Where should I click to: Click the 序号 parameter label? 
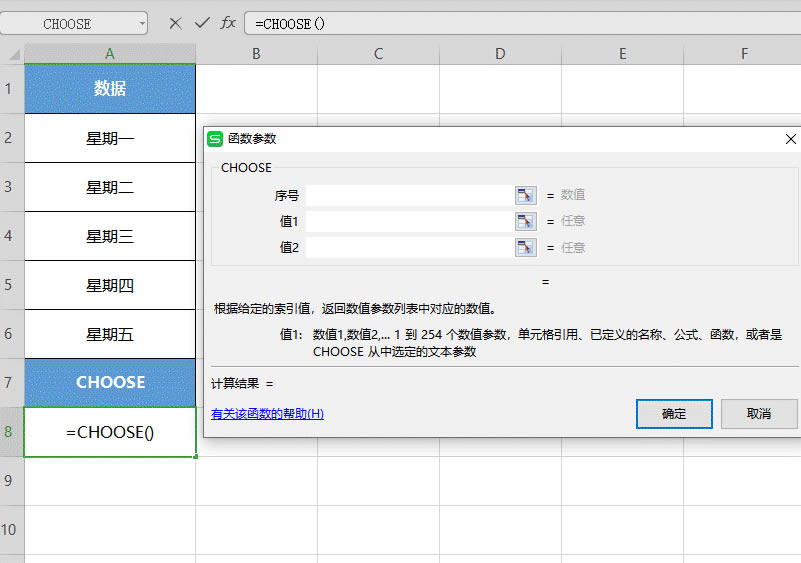tap(287, 195)
